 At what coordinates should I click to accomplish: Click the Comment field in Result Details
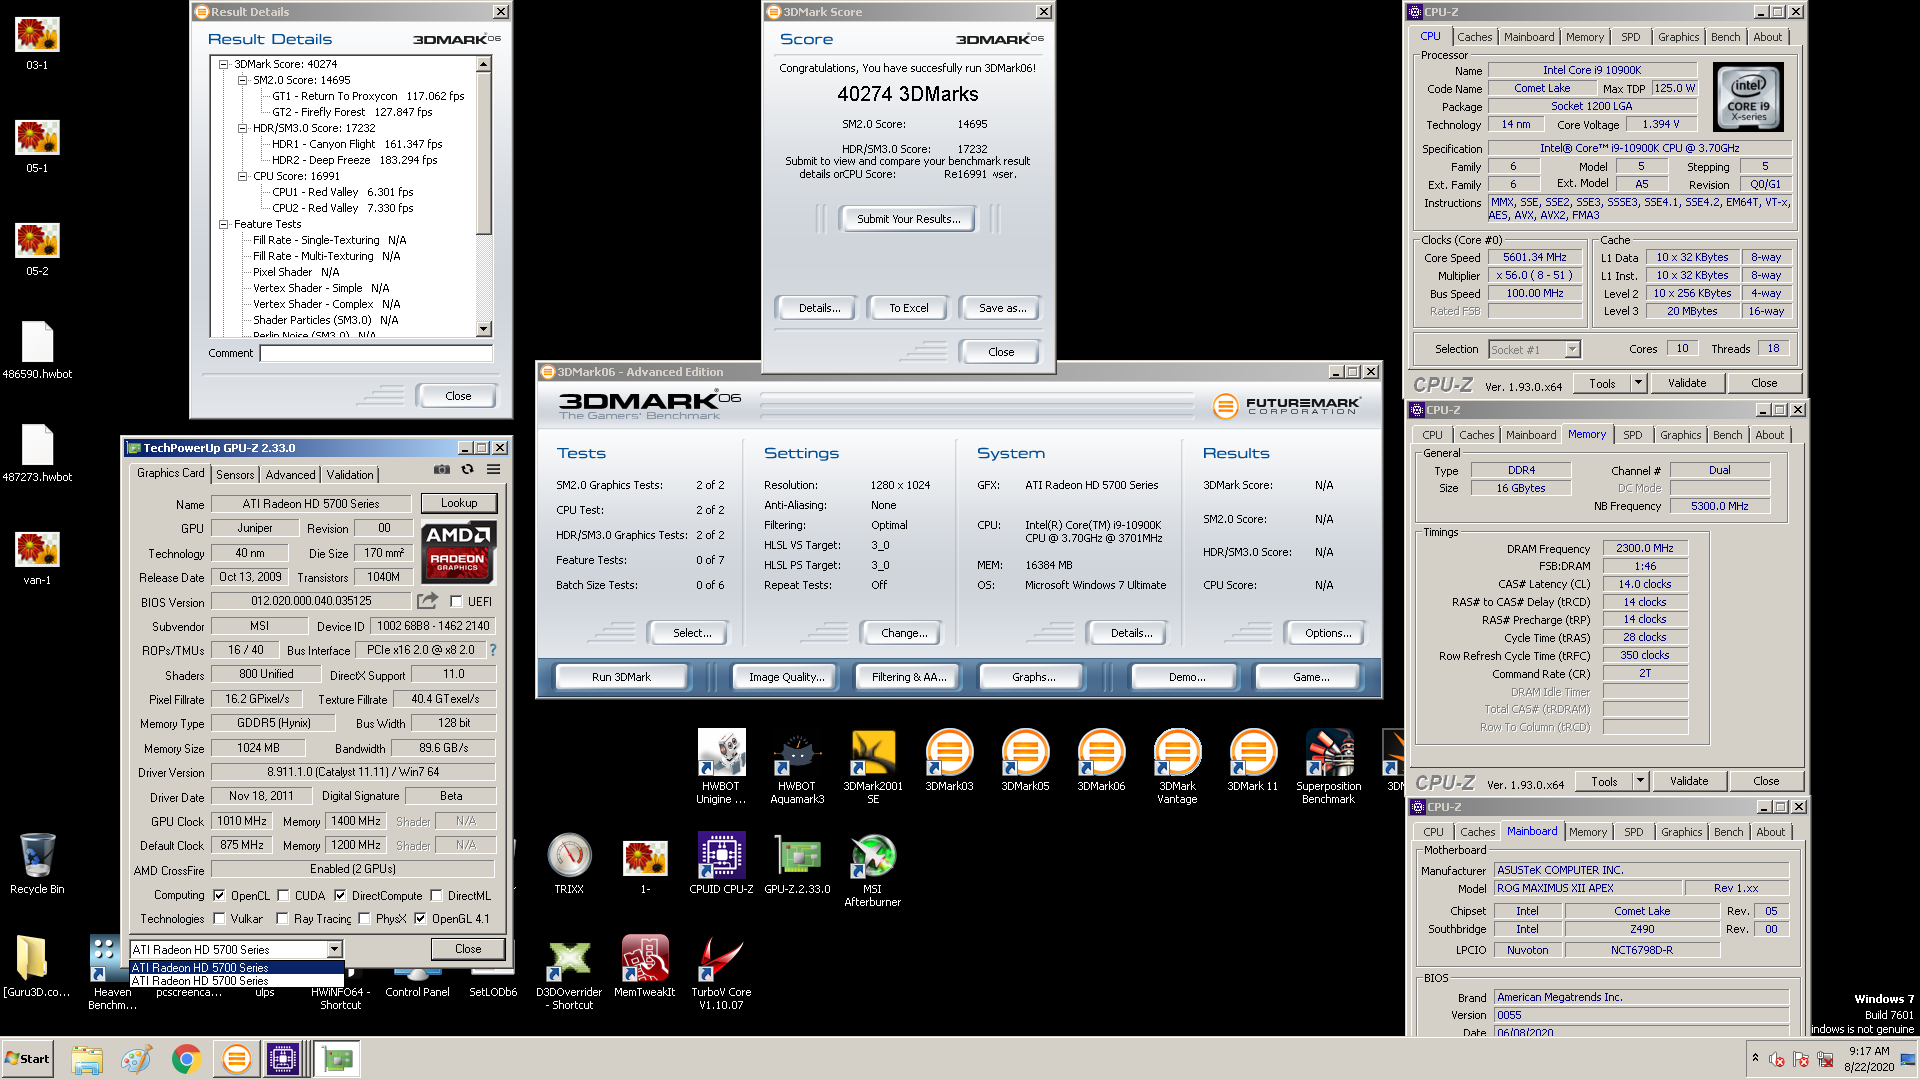tap(376, 353)
